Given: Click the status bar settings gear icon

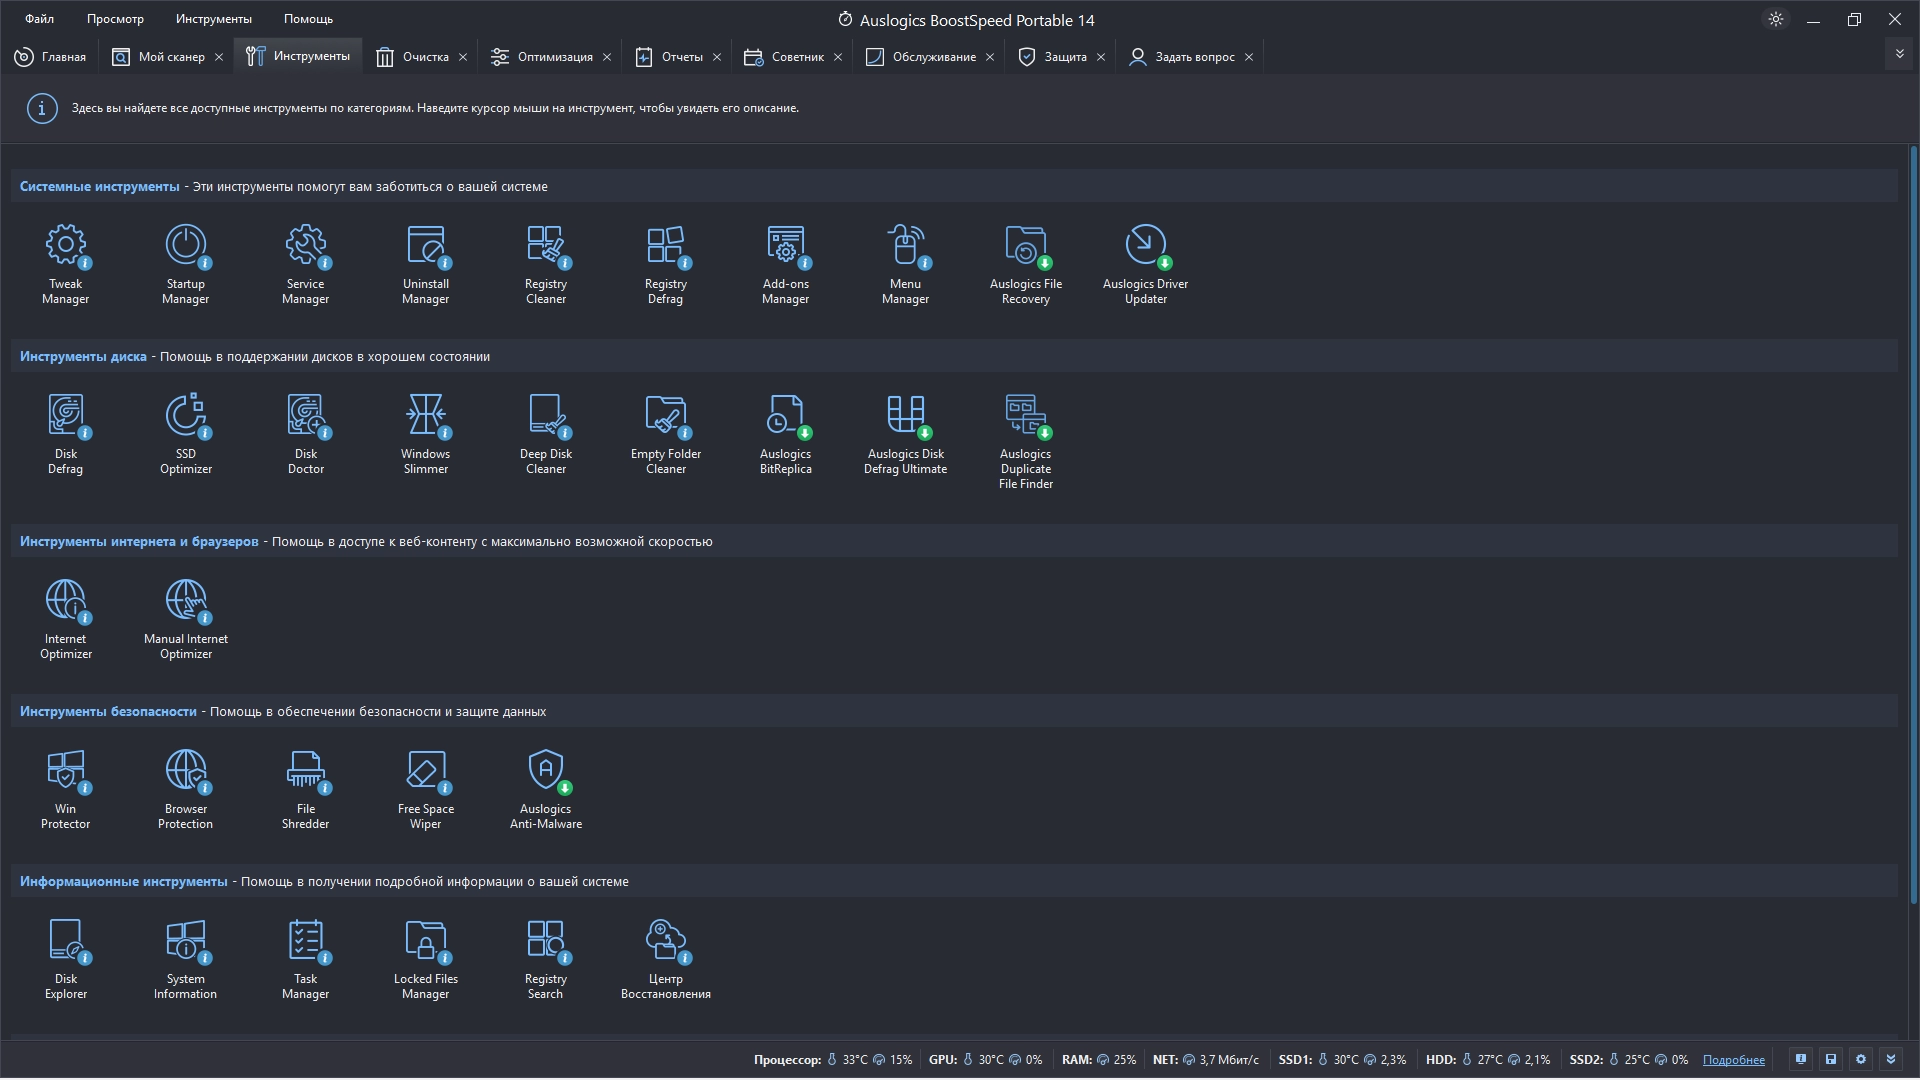Looking at the screenshot, I should click(1861, 1059).
